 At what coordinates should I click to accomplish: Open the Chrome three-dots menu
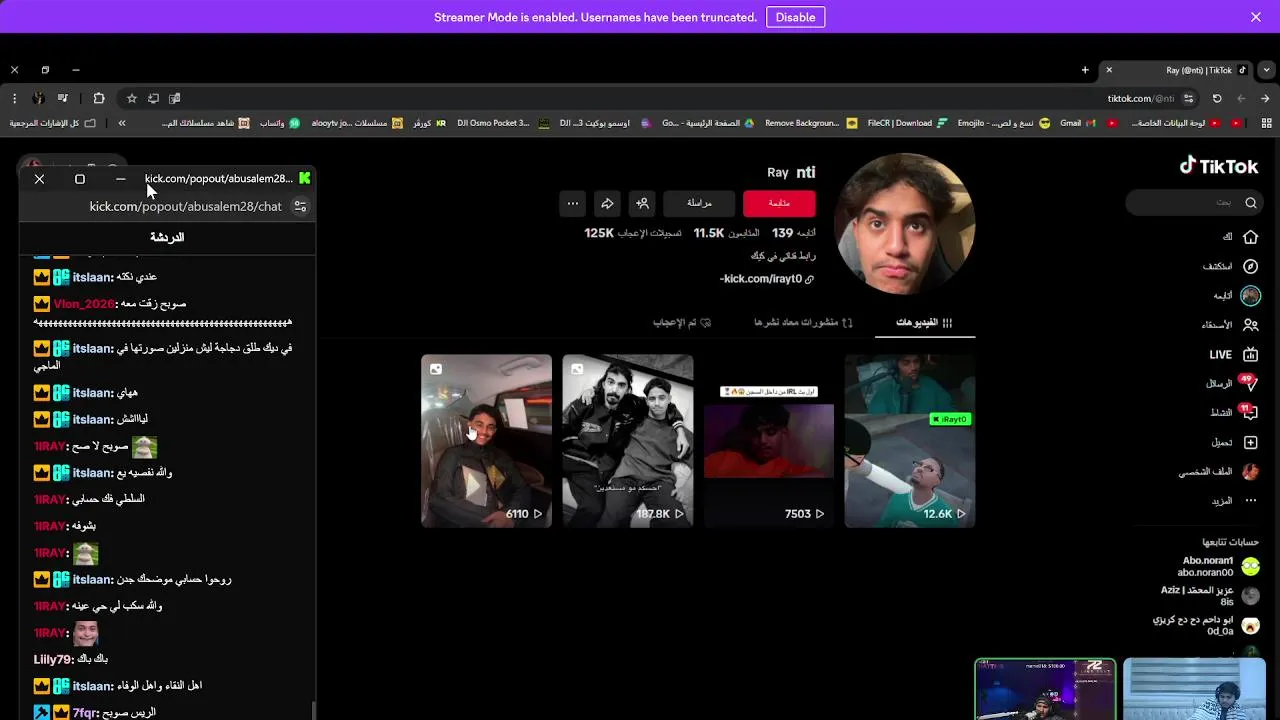[14, 98]
